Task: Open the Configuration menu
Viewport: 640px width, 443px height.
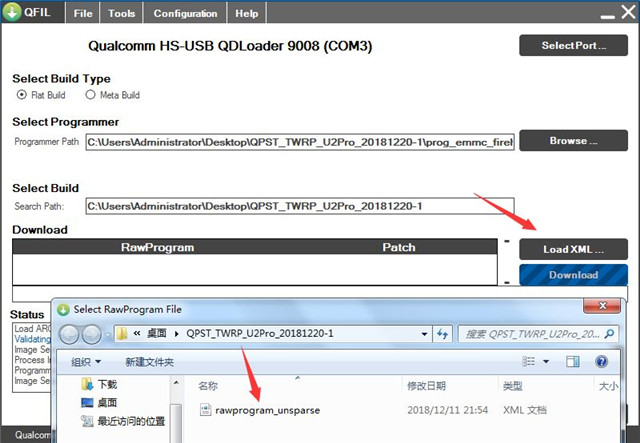Action: point(186,14)
